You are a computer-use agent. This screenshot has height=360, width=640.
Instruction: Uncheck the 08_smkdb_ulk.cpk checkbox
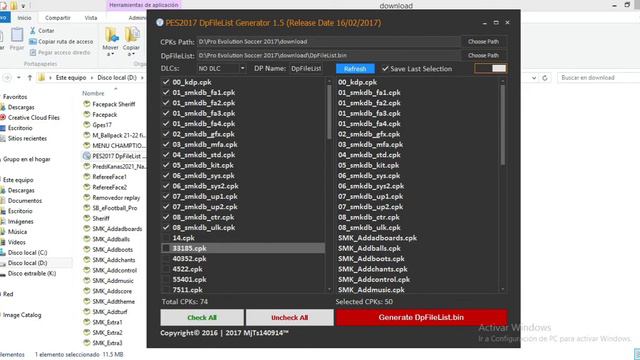[166, 227]
